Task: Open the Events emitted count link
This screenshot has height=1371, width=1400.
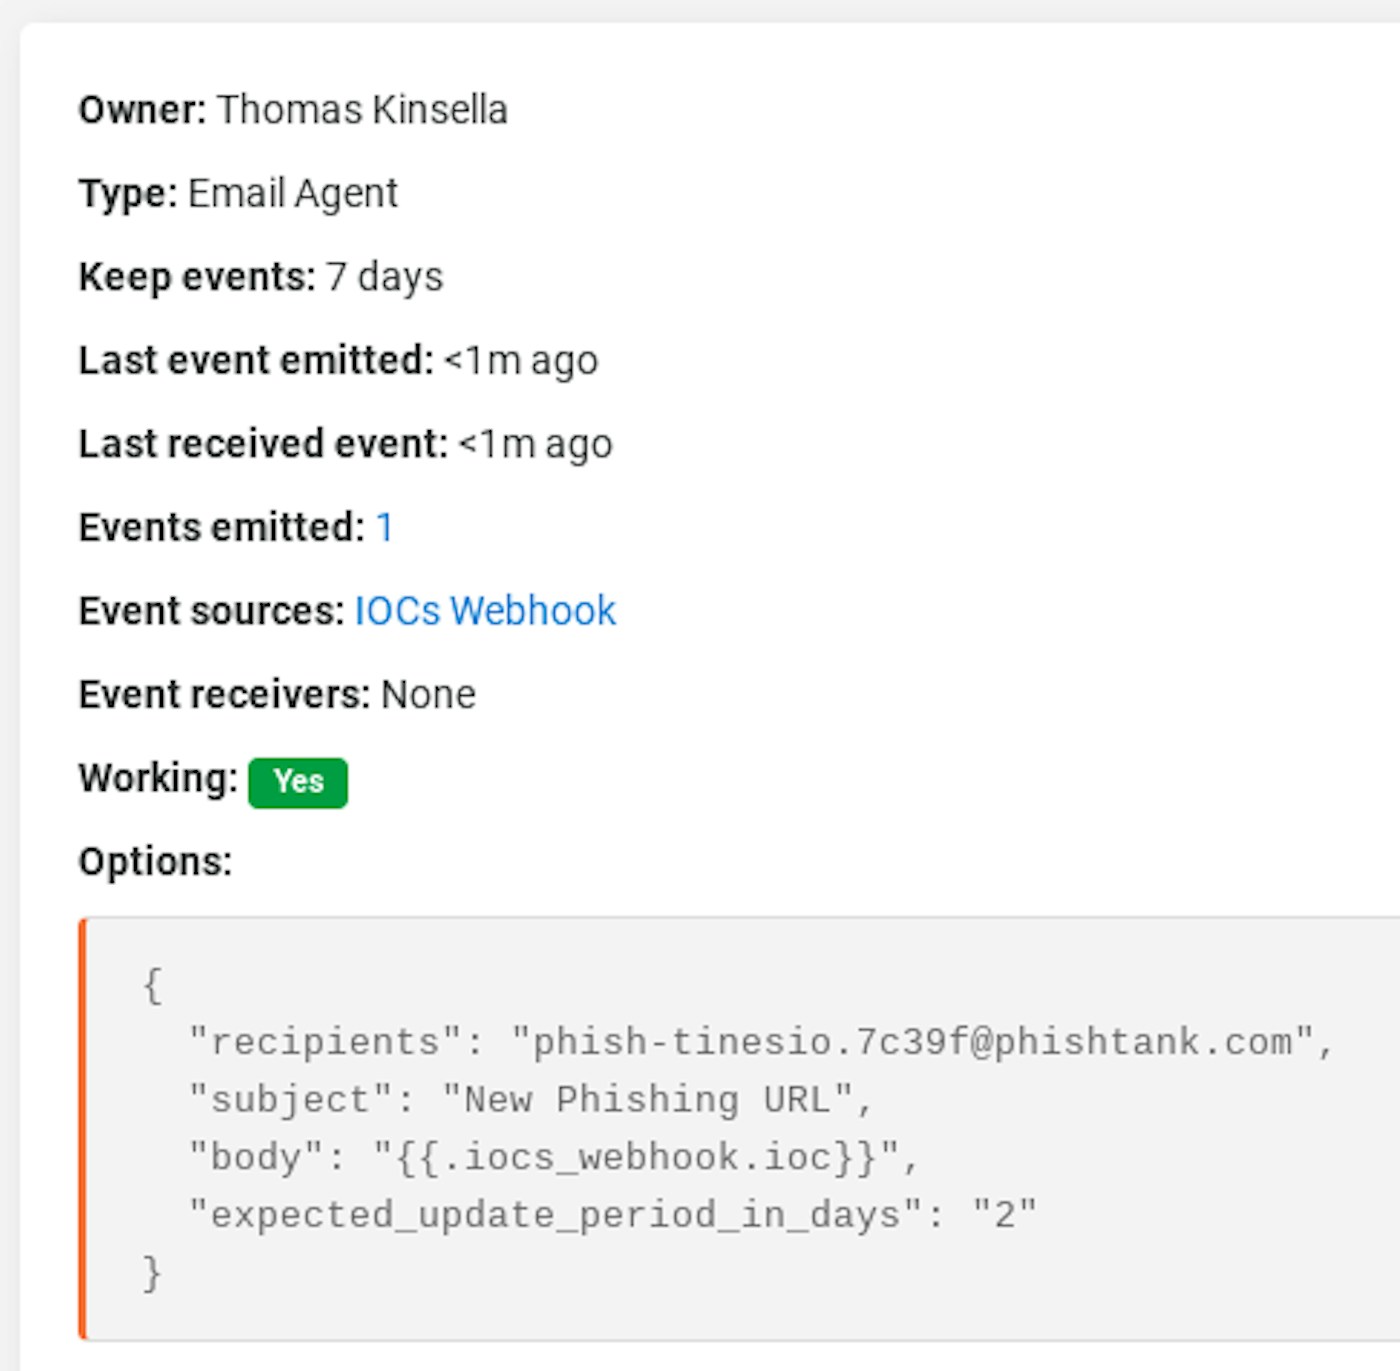Action: point(384,527)
